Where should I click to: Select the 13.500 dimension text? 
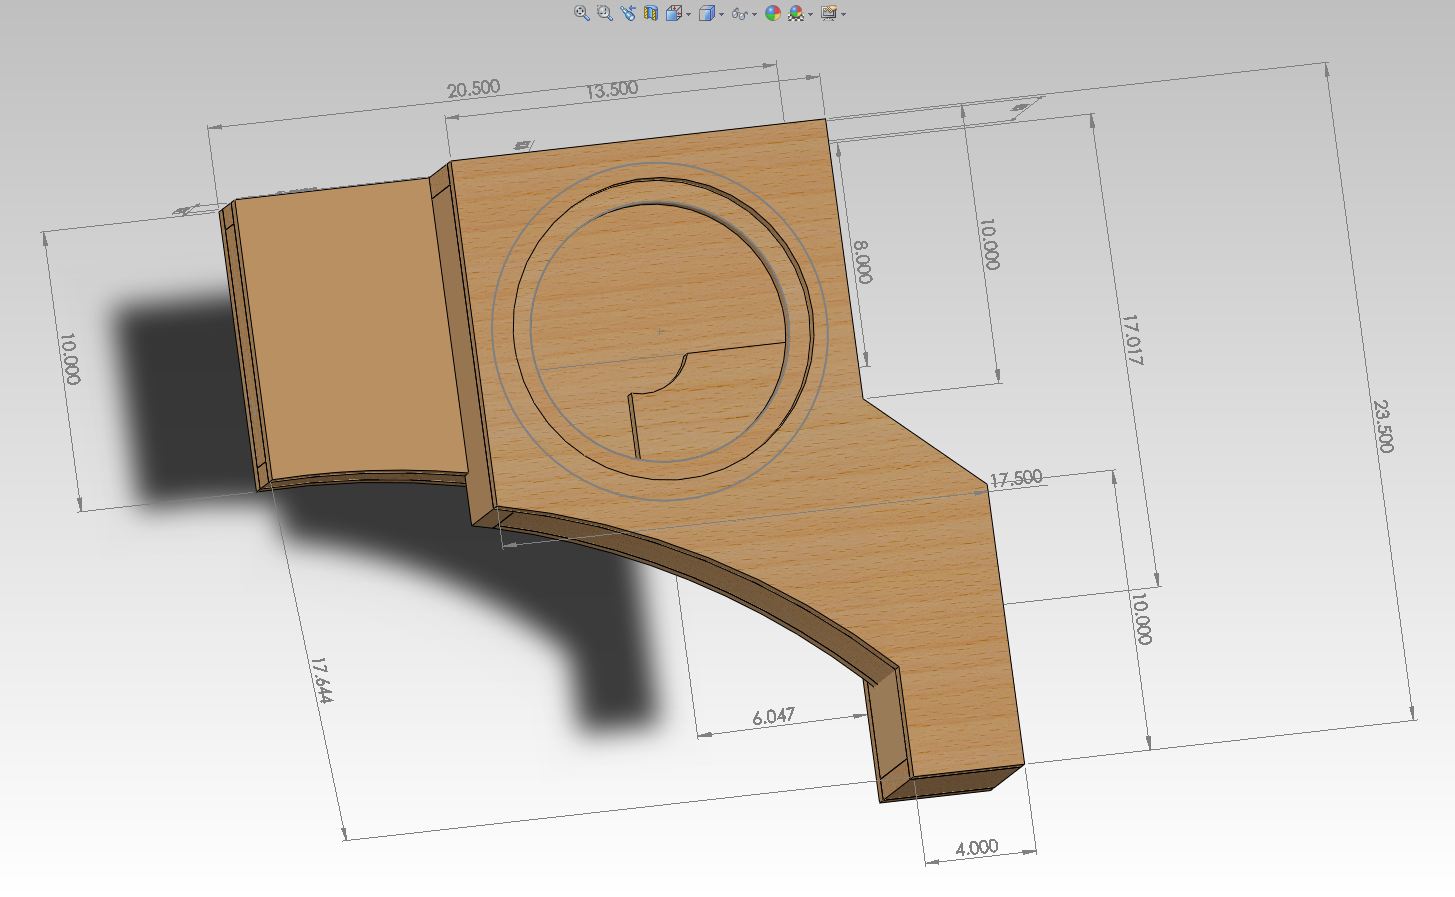coord(611,88)
